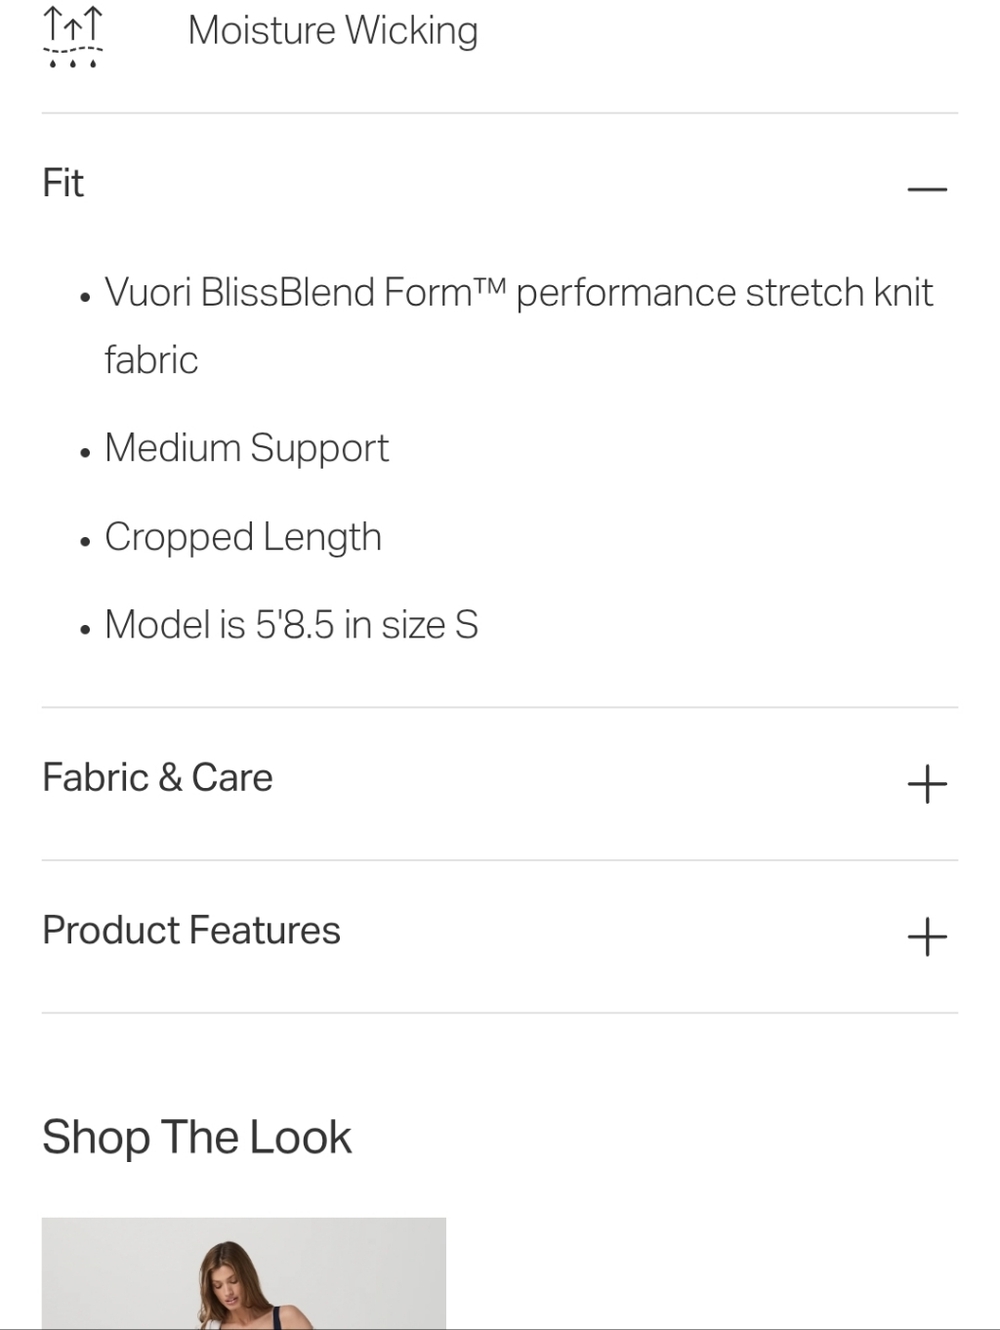Click the moisture wicking arrows icon
Image resolution: width=1000 pixels, height=1330 pixels.
tap(72, 36)
